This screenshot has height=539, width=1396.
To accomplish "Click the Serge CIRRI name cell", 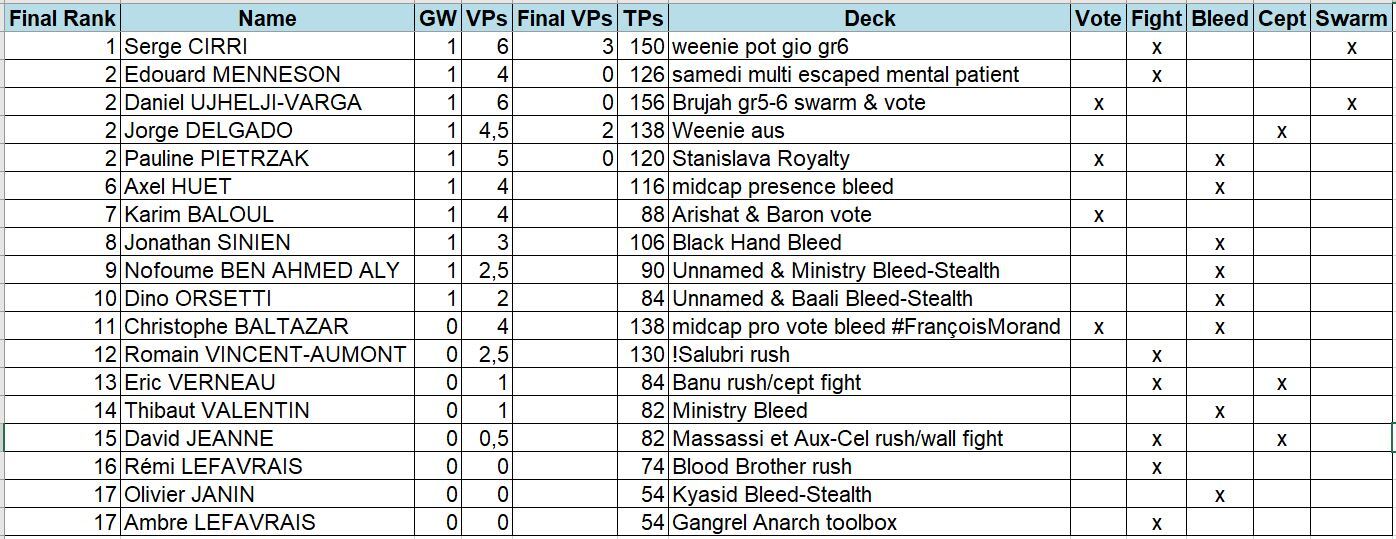I will [x=186, y=46].
